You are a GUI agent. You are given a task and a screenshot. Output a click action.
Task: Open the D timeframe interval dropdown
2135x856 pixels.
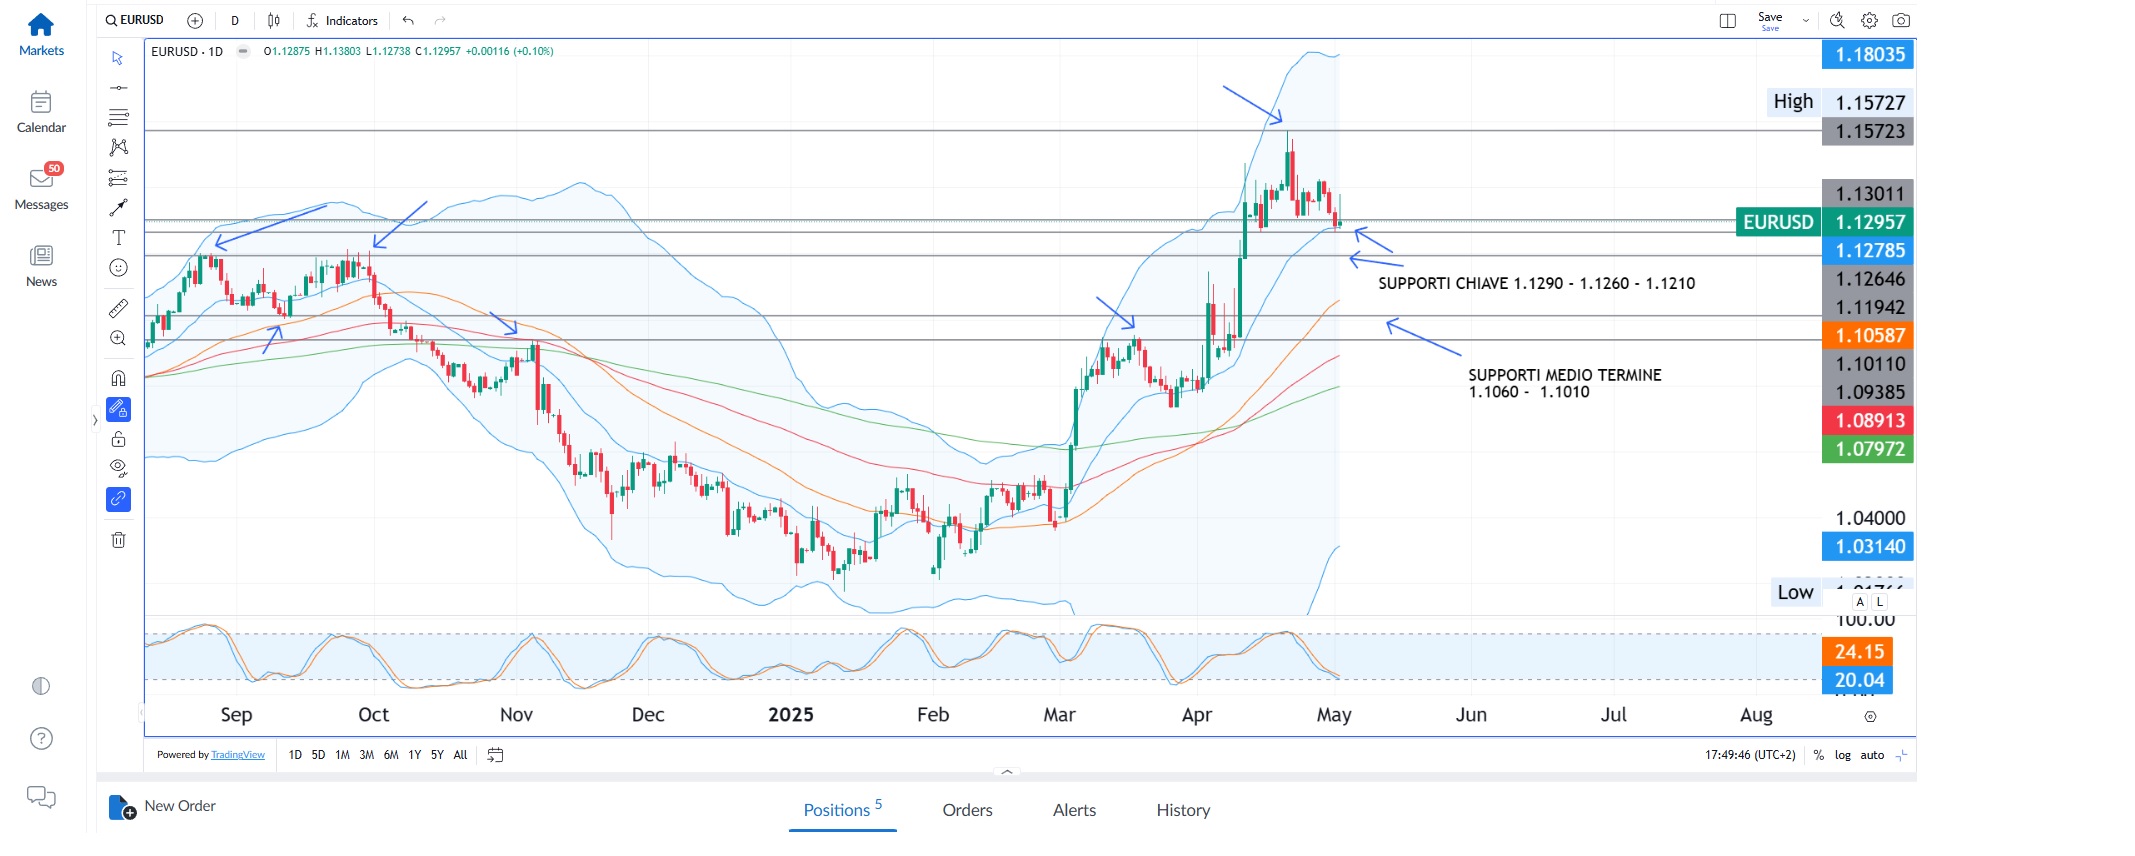pyautogui.click(x=235, y=20)
